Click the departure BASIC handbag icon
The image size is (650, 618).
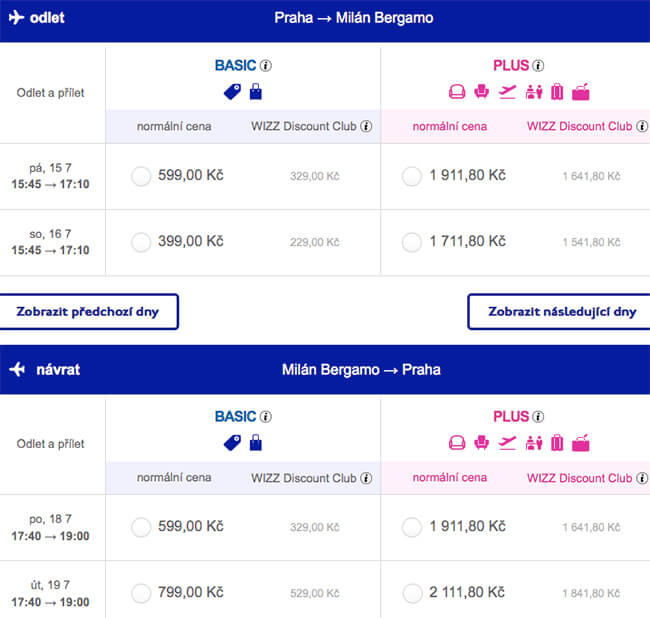[256, 92]
